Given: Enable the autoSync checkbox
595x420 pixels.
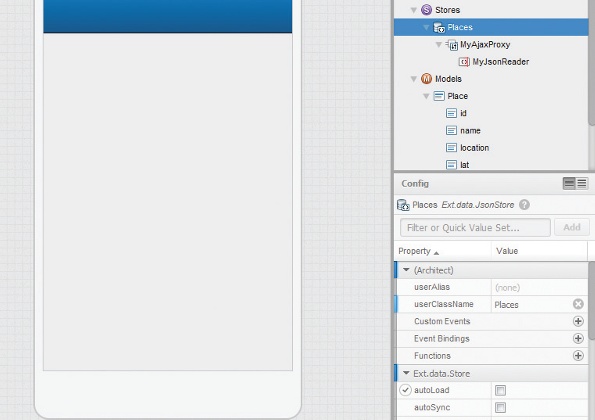Looking at the screenshot, I should [x=500, y=407].
